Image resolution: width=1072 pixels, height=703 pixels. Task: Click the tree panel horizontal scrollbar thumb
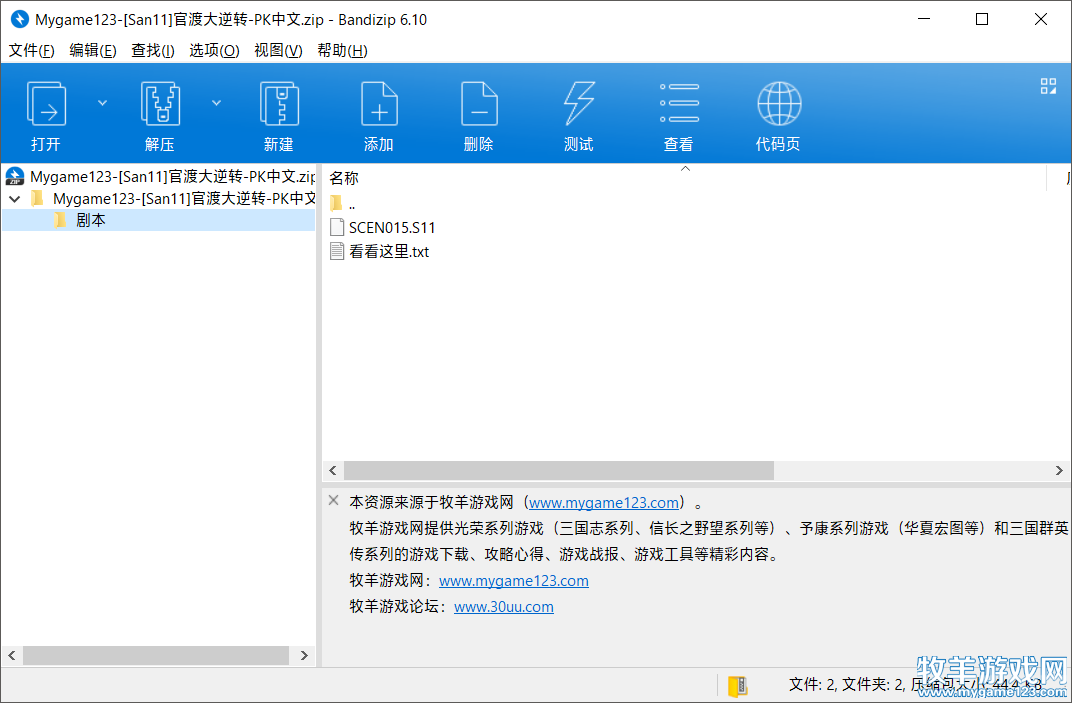point(156,655)
